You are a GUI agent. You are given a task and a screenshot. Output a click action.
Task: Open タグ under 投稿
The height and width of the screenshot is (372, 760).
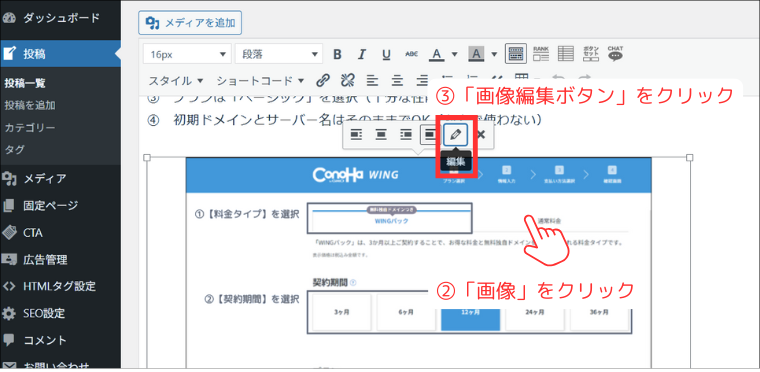(15, 149)
